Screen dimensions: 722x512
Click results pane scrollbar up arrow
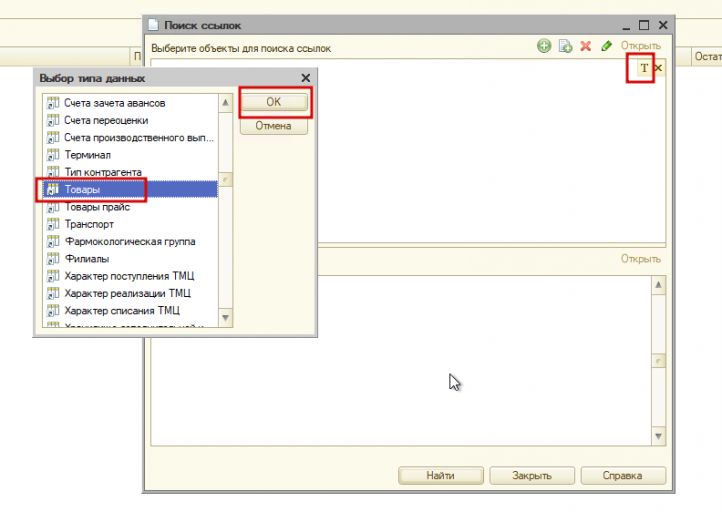tap(658, 285)
